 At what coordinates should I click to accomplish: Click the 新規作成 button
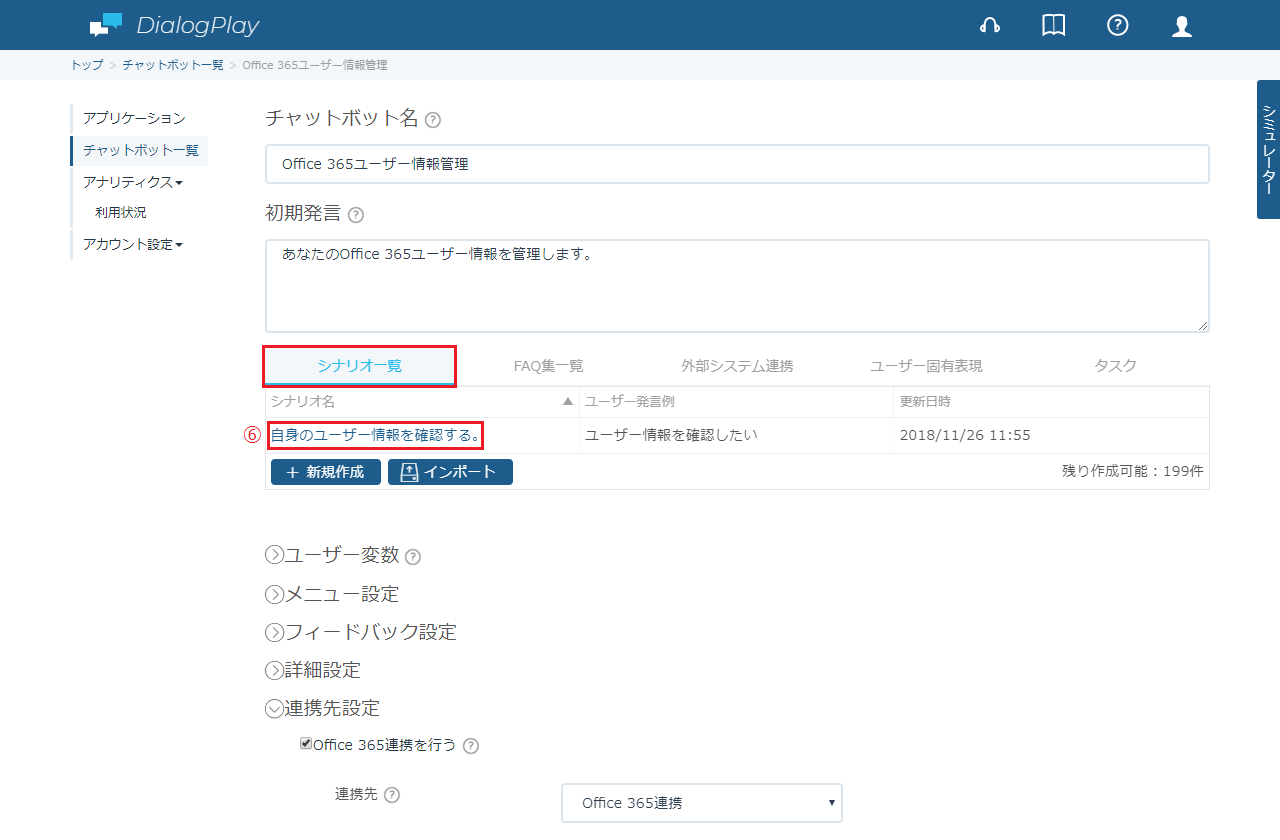tap(326, 472)
